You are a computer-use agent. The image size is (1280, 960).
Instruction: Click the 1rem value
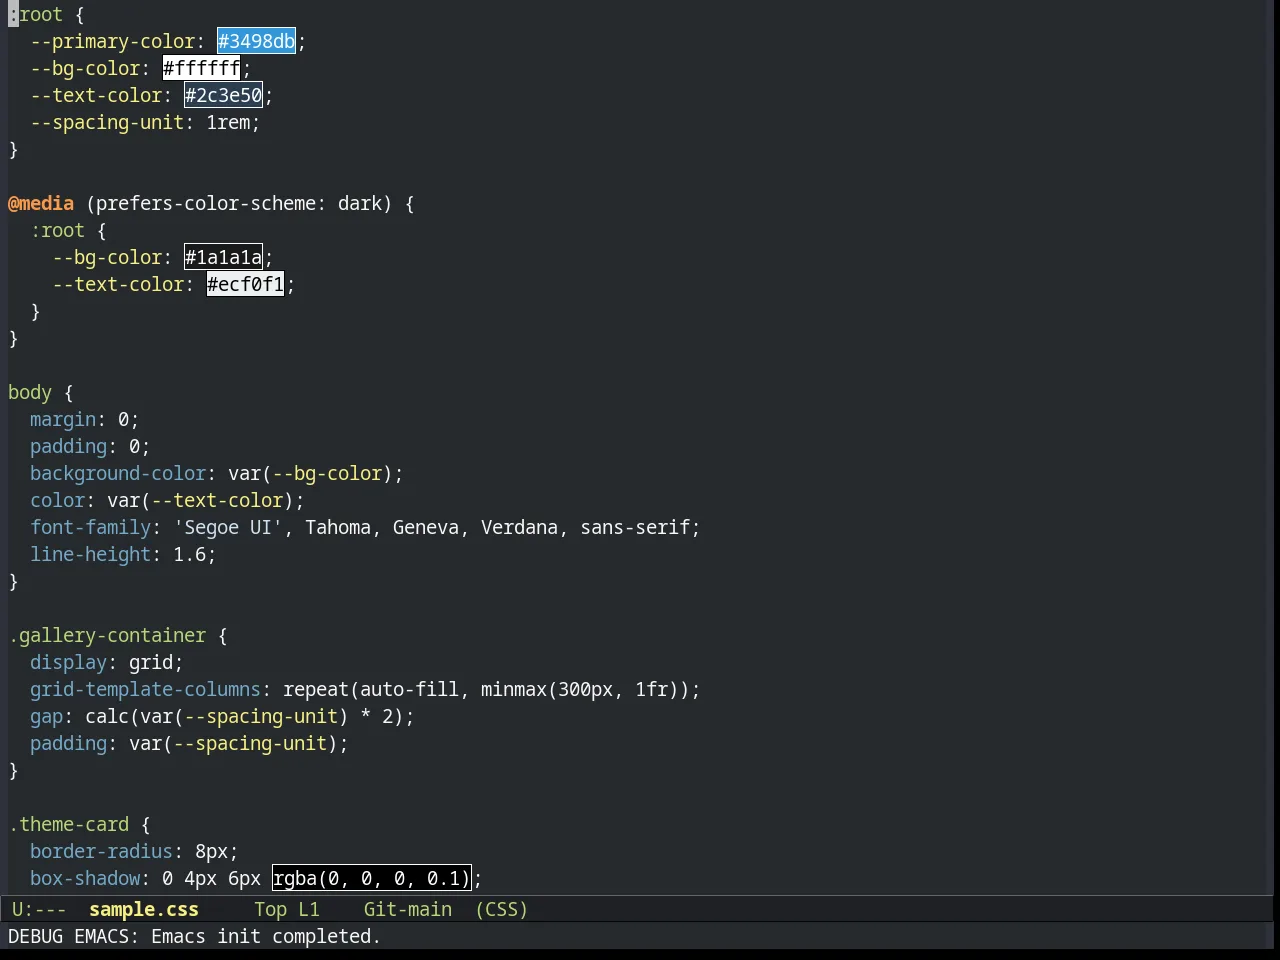click(228, 122)
